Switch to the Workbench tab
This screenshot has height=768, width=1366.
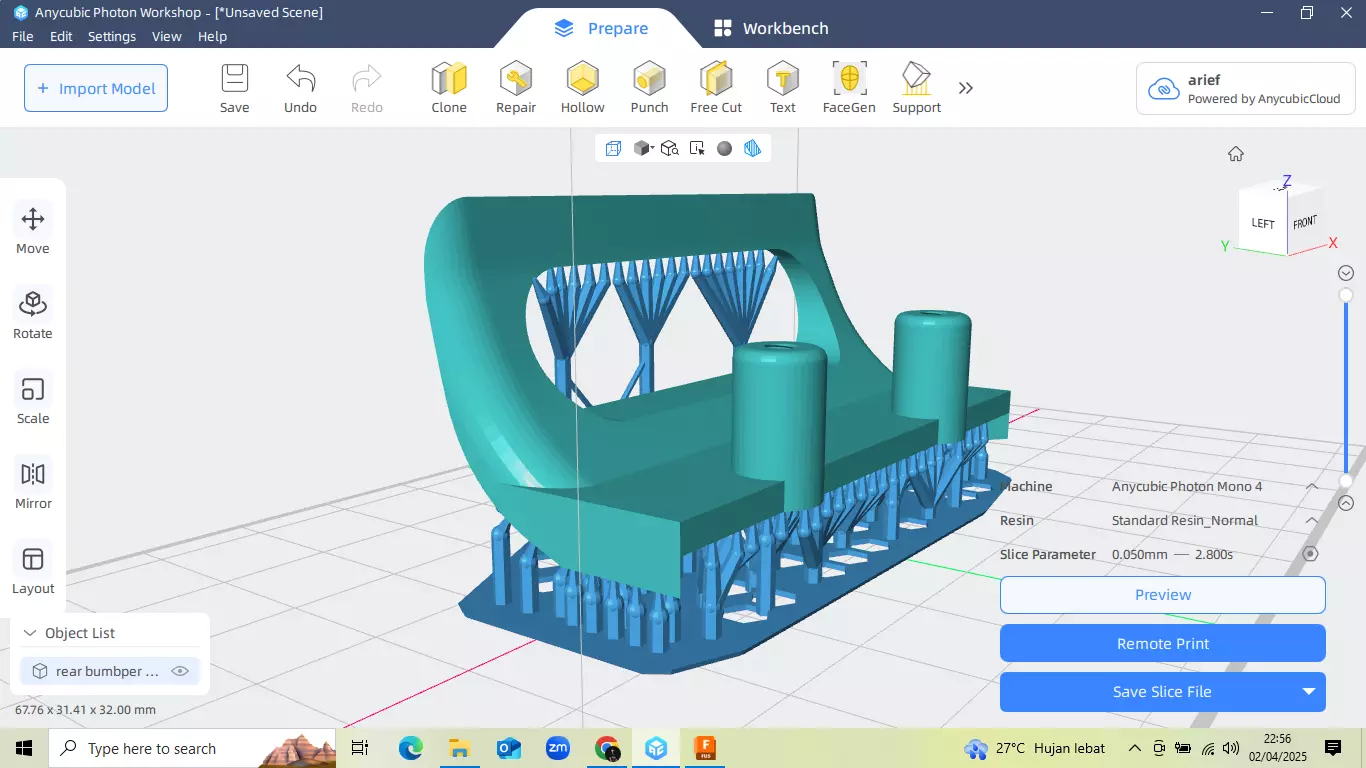coord(771,28)
